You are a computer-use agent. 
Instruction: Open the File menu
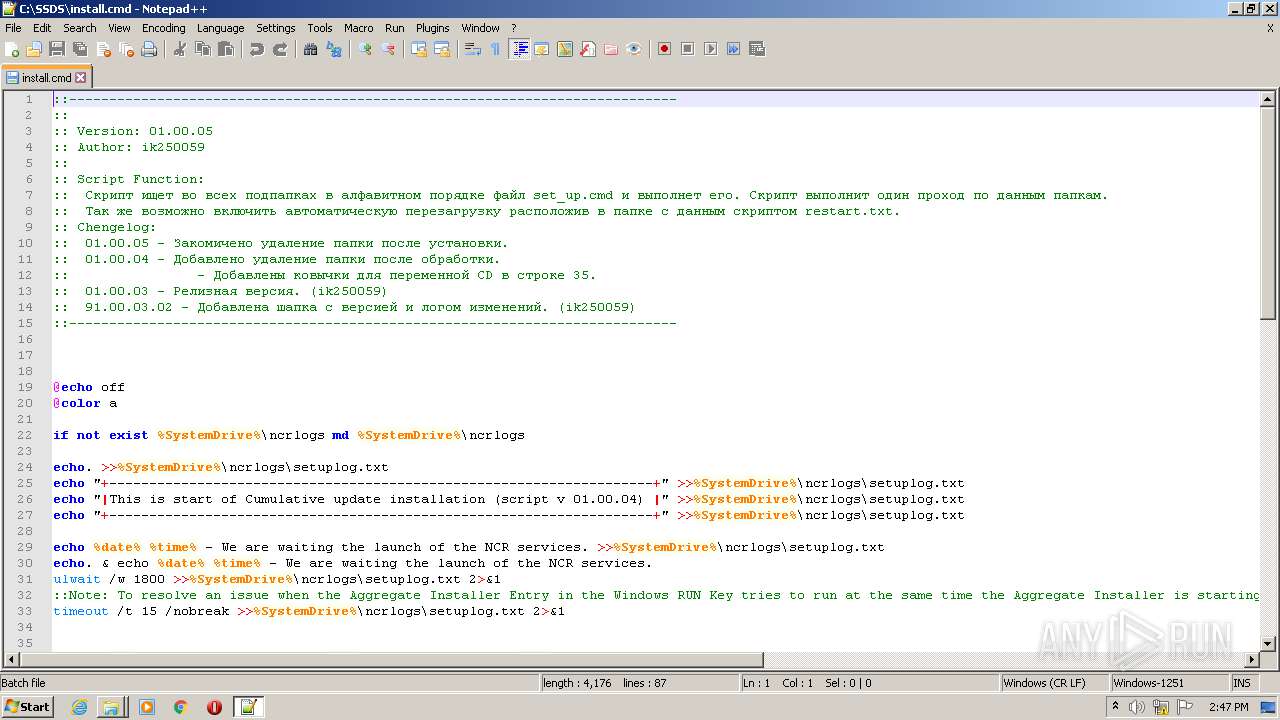13,28
